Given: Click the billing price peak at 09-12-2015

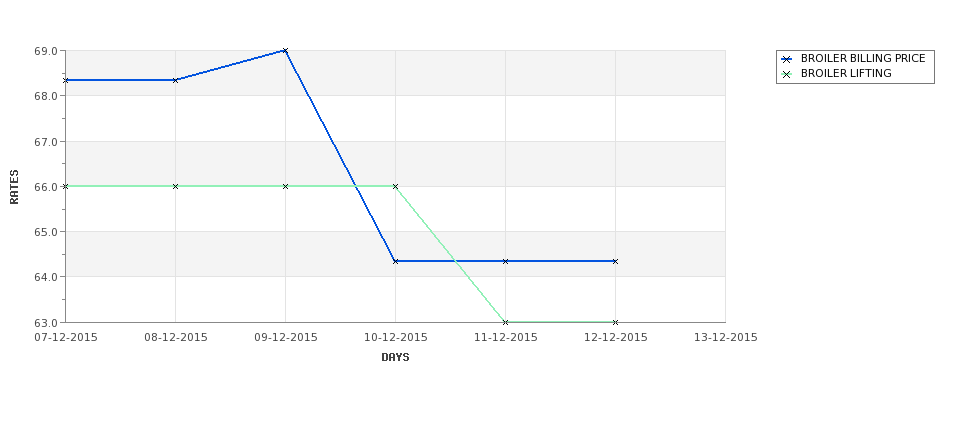Looking at the screenshot, I should (285, 50).
